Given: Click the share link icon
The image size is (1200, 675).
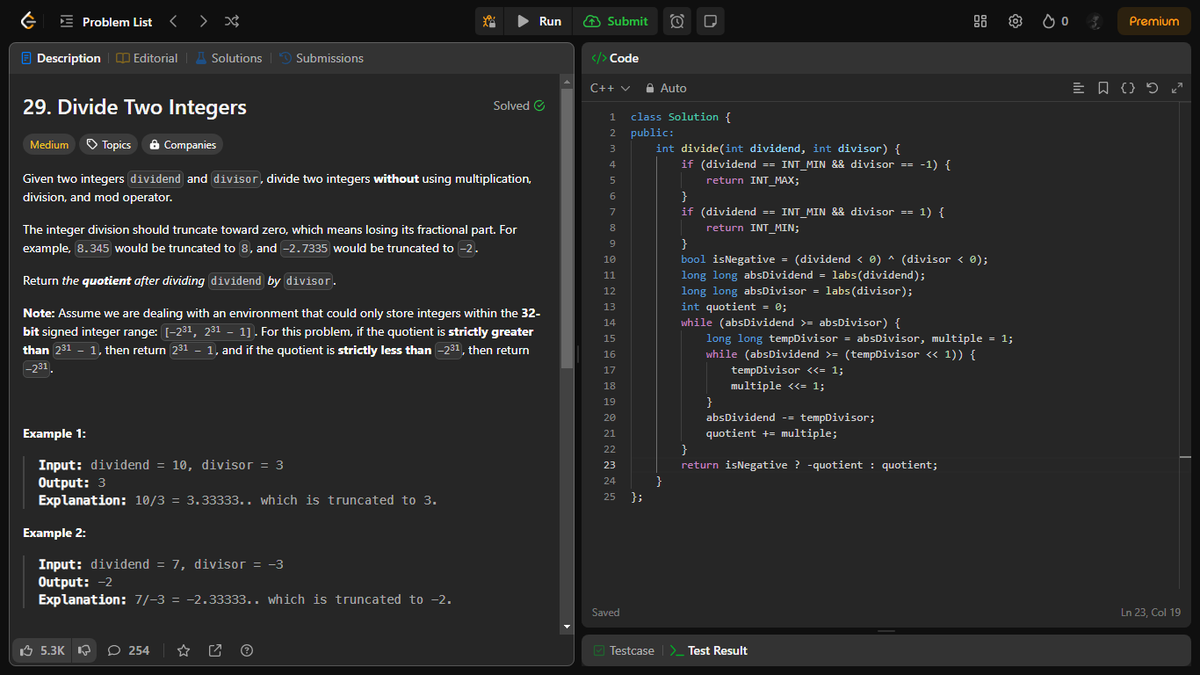Looking at the screenshot, I should point(214,650).
